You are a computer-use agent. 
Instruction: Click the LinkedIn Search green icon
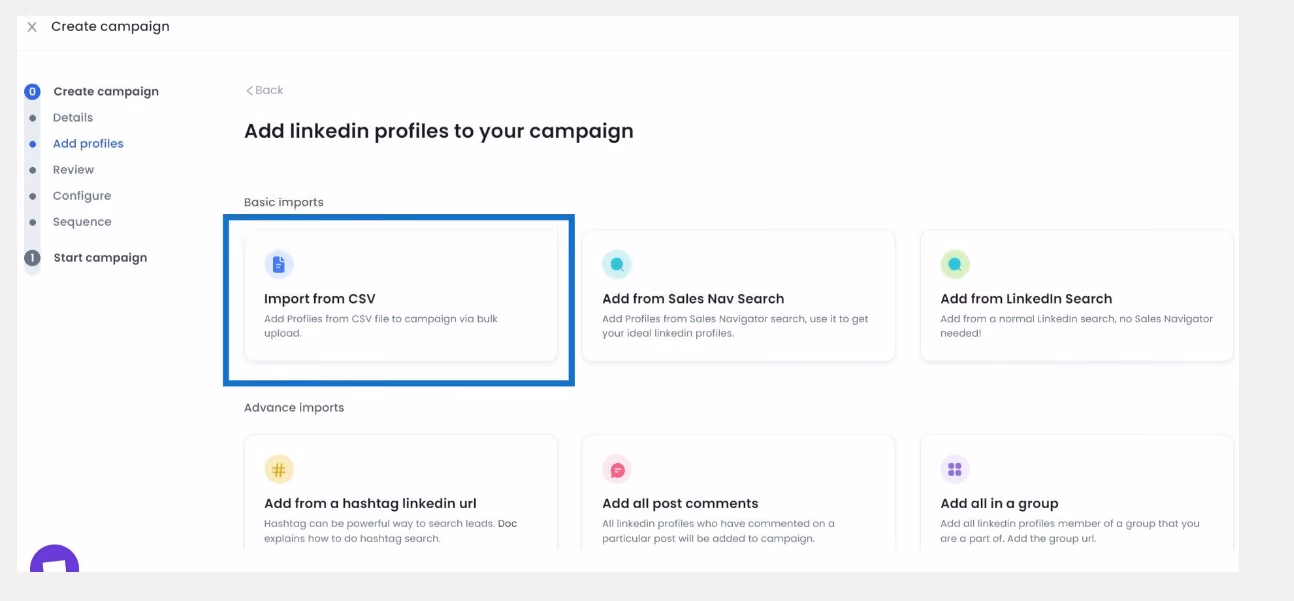[x=955, y=265]
